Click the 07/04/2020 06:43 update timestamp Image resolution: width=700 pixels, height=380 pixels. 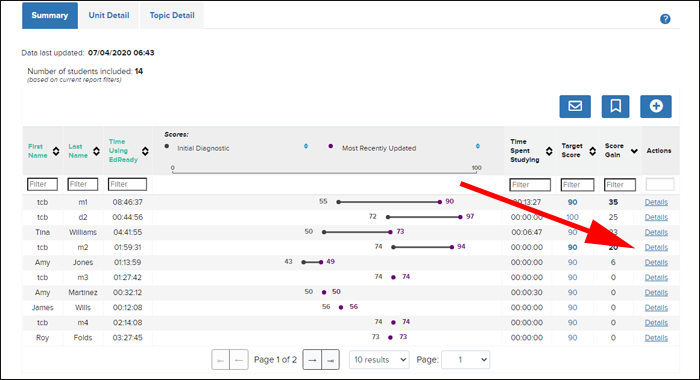pos(121,53)
